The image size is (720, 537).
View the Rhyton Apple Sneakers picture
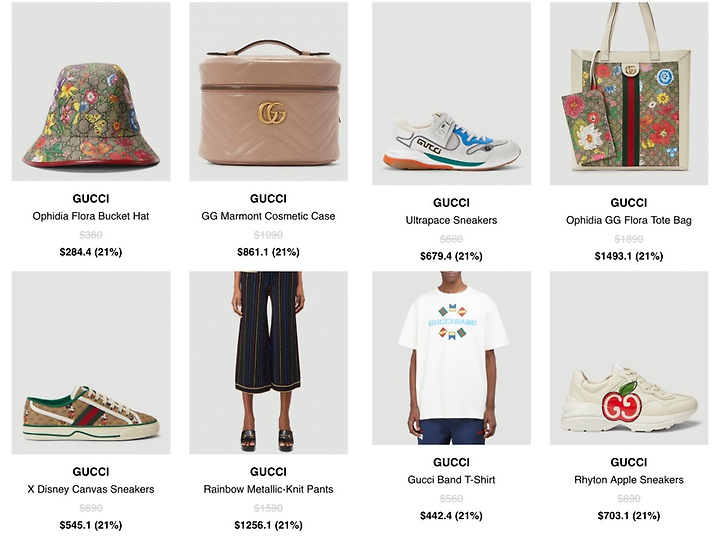(629, 358)
